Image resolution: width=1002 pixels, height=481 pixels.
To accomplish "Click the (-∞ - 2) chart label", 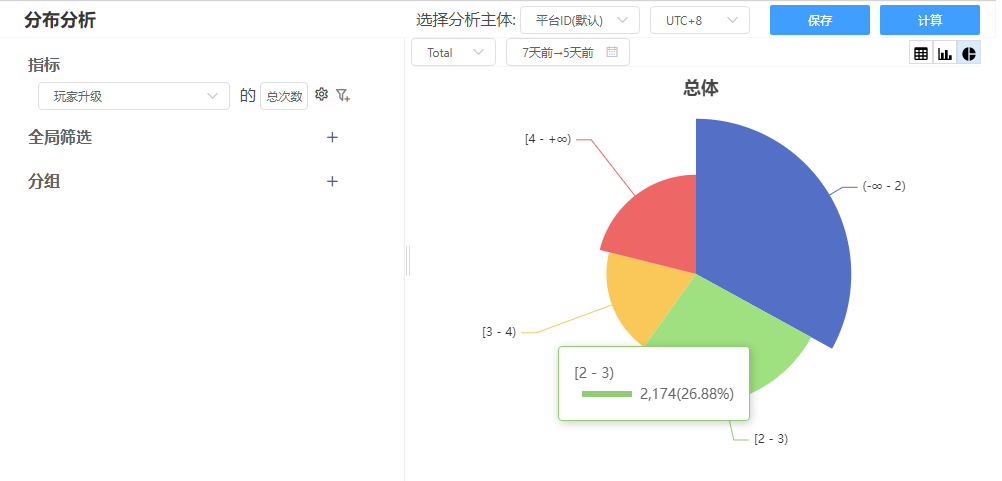I will click(884, 186).
